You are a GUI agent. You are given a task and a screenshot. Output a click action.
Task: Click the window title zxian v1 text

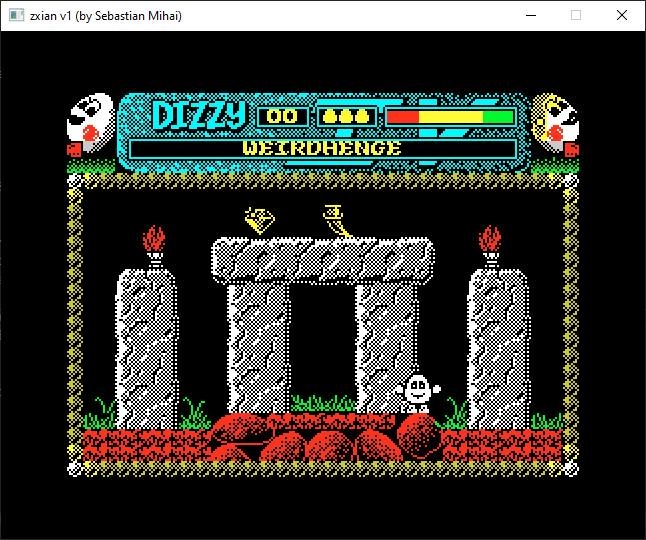[x=105, y=16]
